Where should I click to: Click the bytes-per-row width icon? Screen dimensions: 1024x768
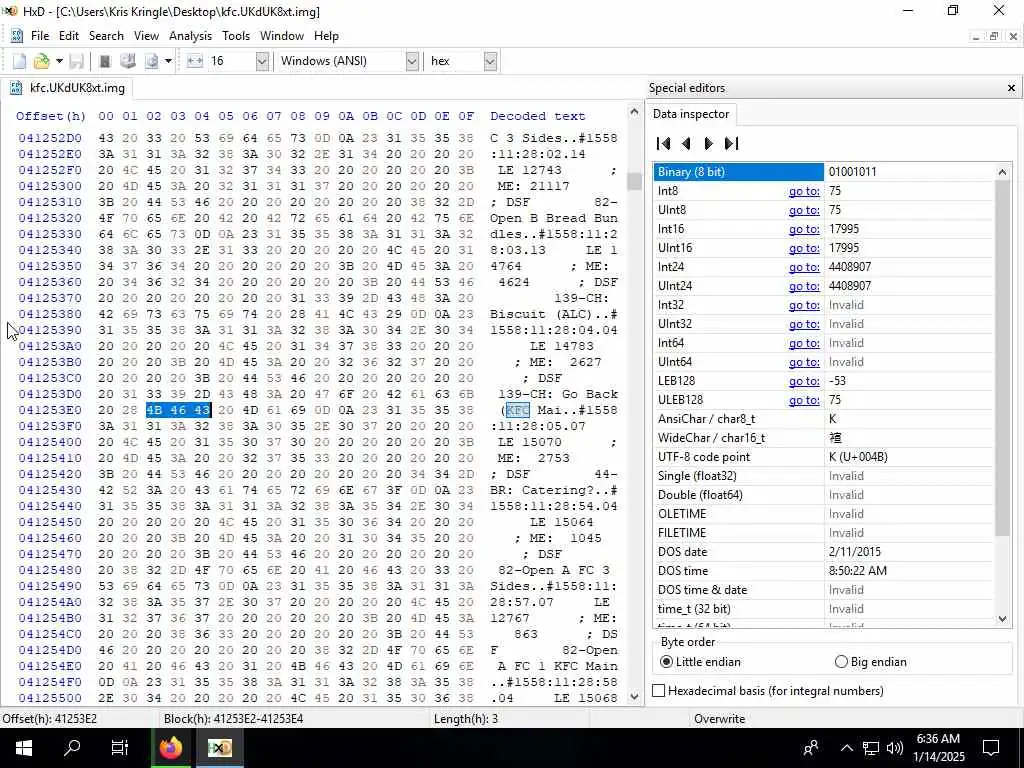[x=195, y=61]
